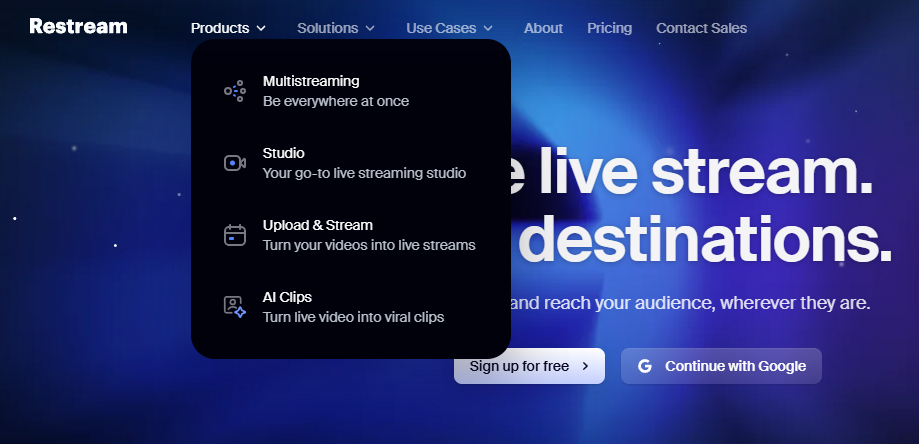This screenshot has width=919, height=444.
Task: Expand the Use Cases dropdown chevron
Action: click(488, 29)
